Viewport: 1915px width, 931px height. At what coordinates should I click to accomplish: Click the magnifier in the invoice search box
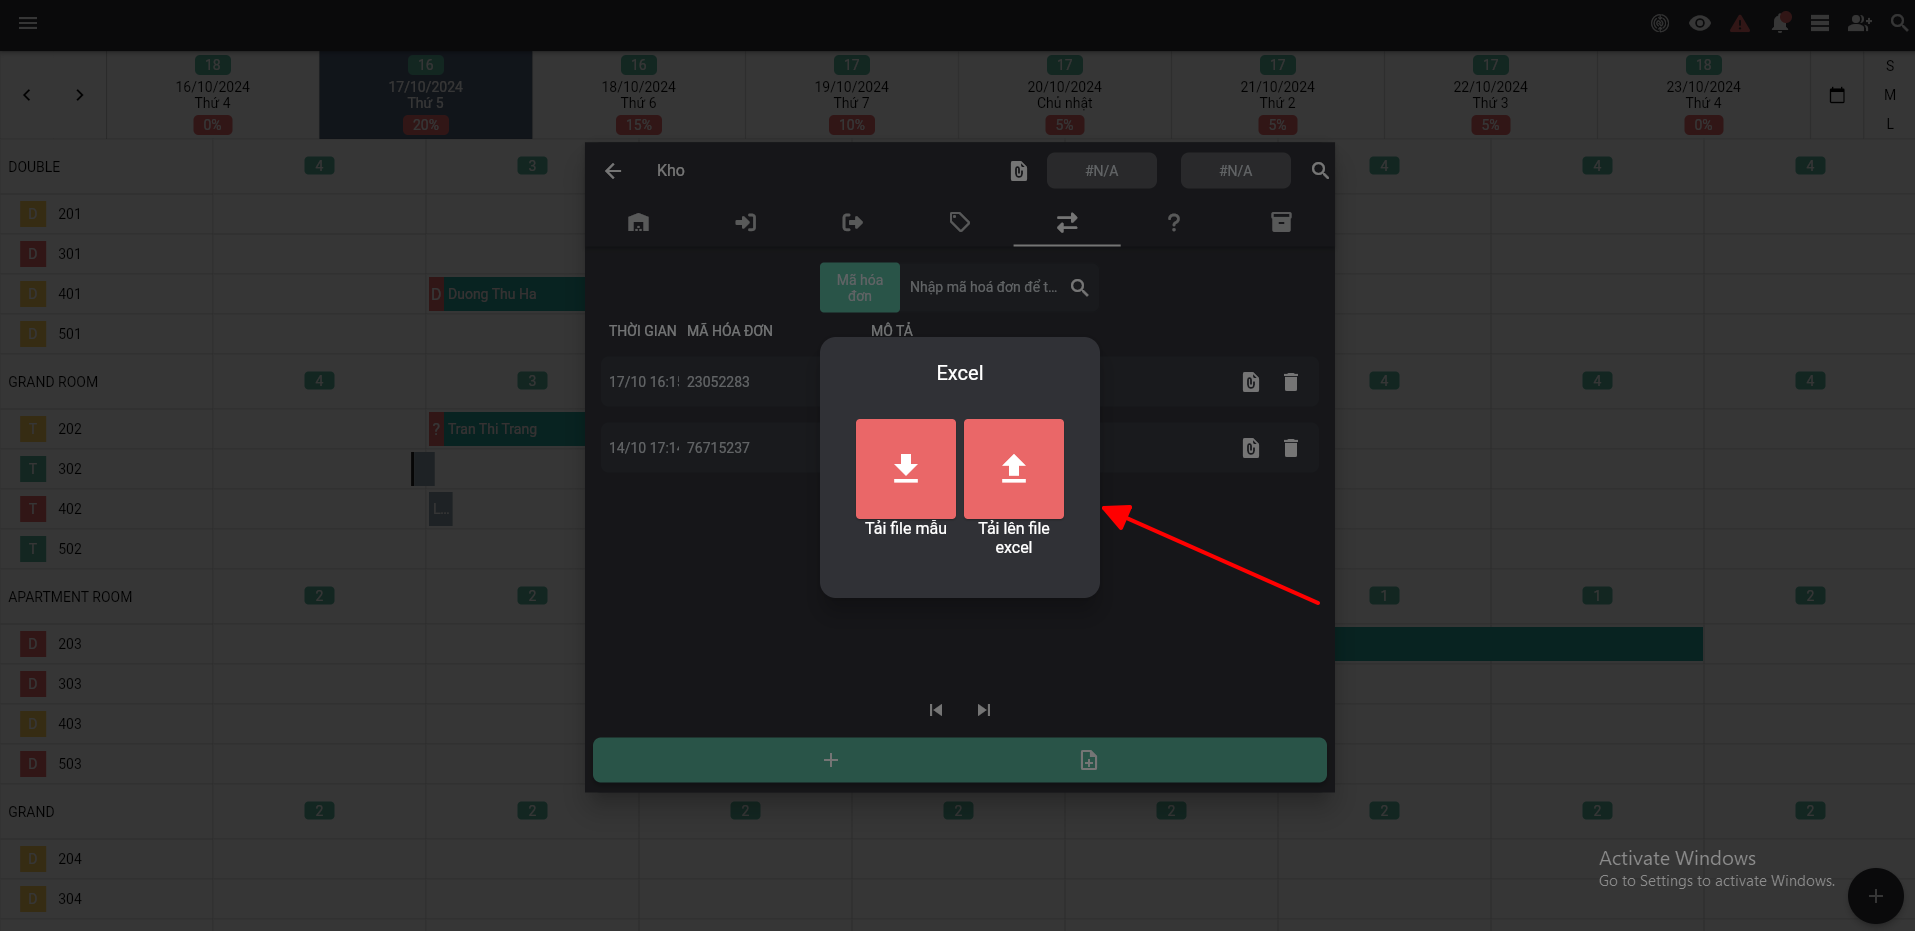click(1079, 287)
